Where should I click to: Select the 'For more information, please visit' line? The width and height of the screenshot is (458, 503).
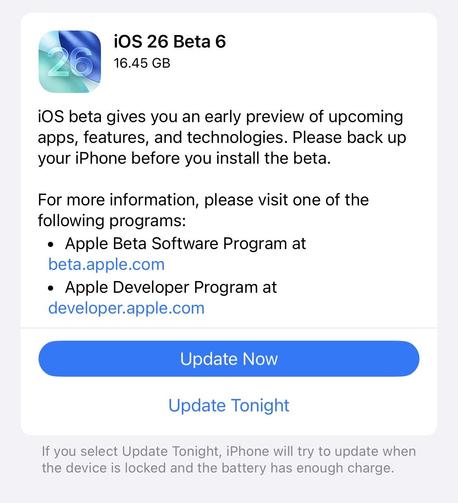pyautogui.click(x=203, y=200)
